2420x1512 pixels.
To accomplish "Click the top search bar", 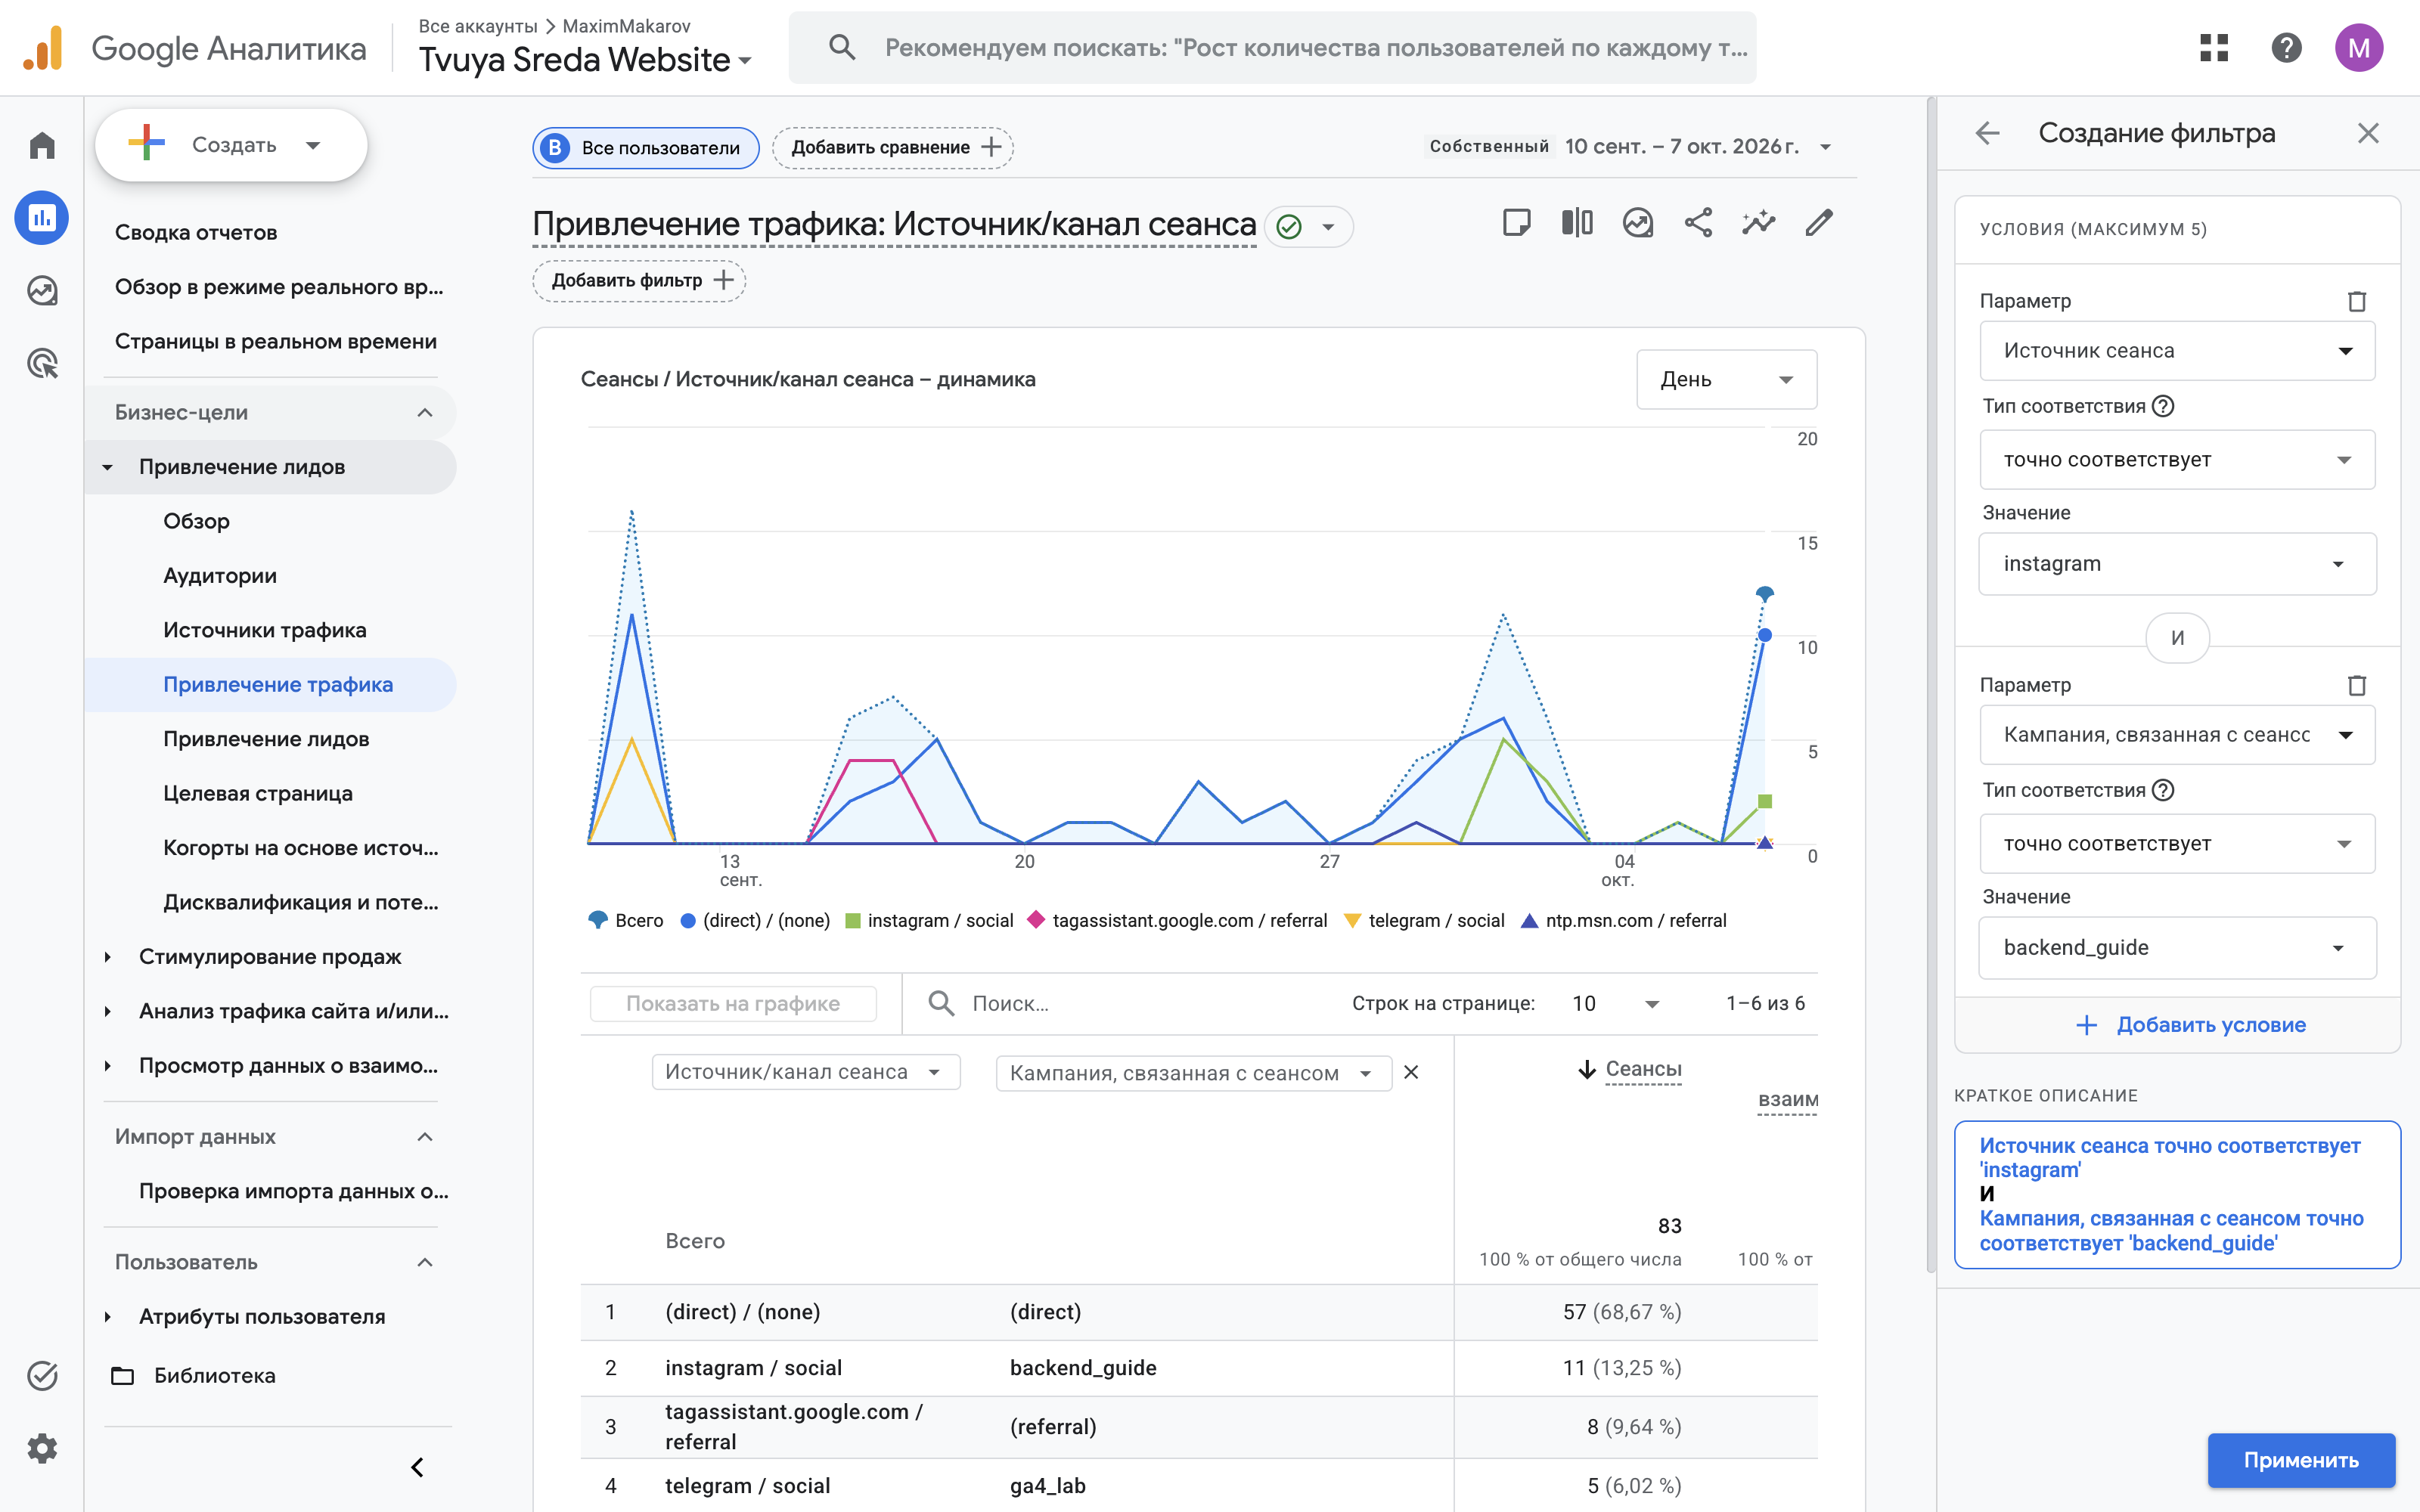I will [1272, 47].
